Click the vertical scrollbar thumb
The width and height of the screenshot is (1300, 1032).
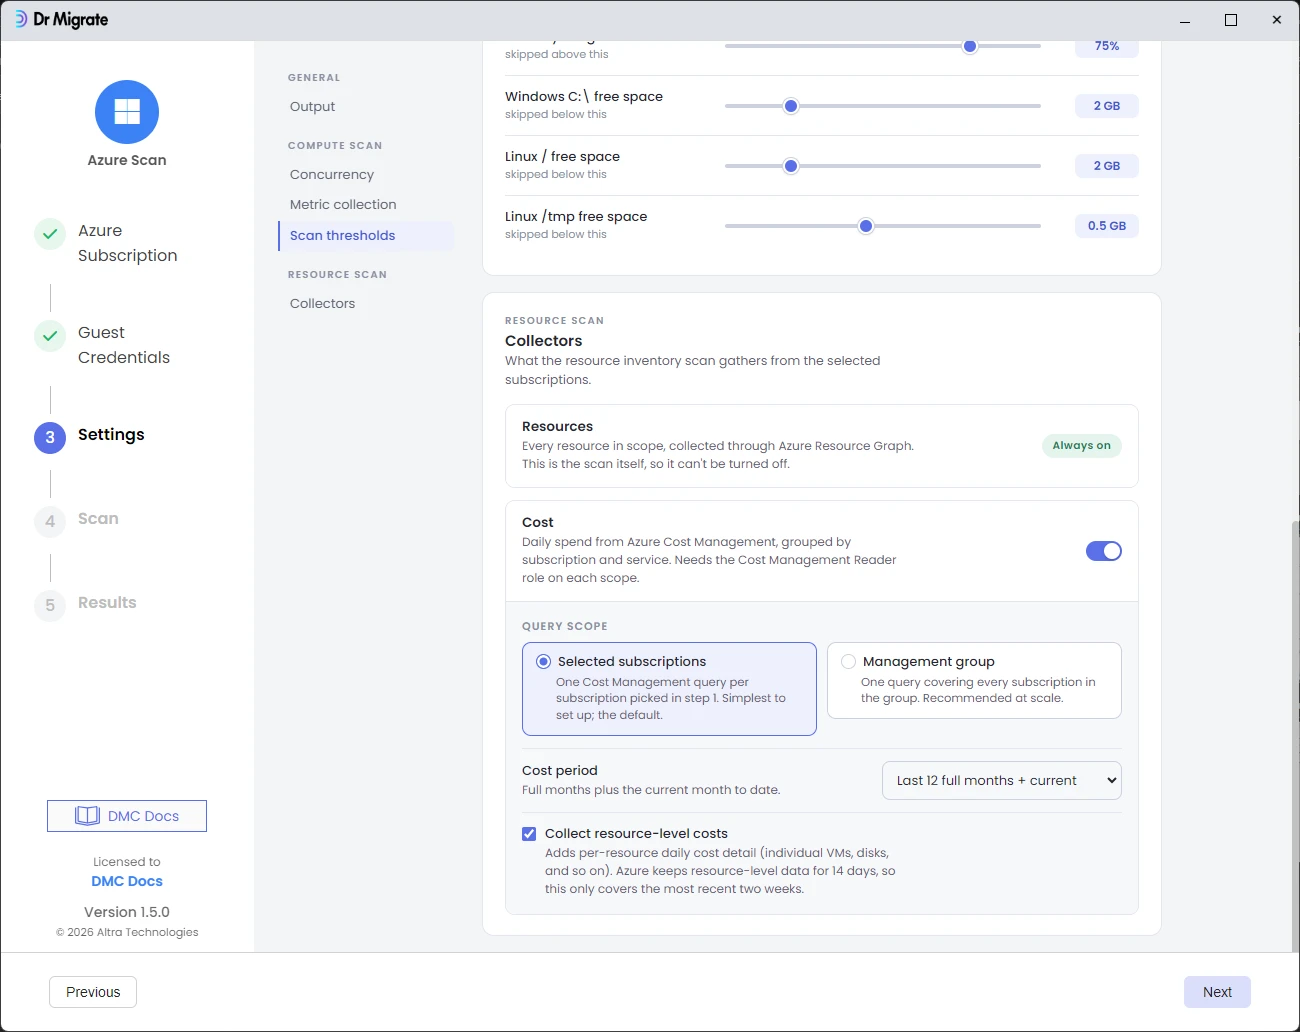tap(1295, 735)
